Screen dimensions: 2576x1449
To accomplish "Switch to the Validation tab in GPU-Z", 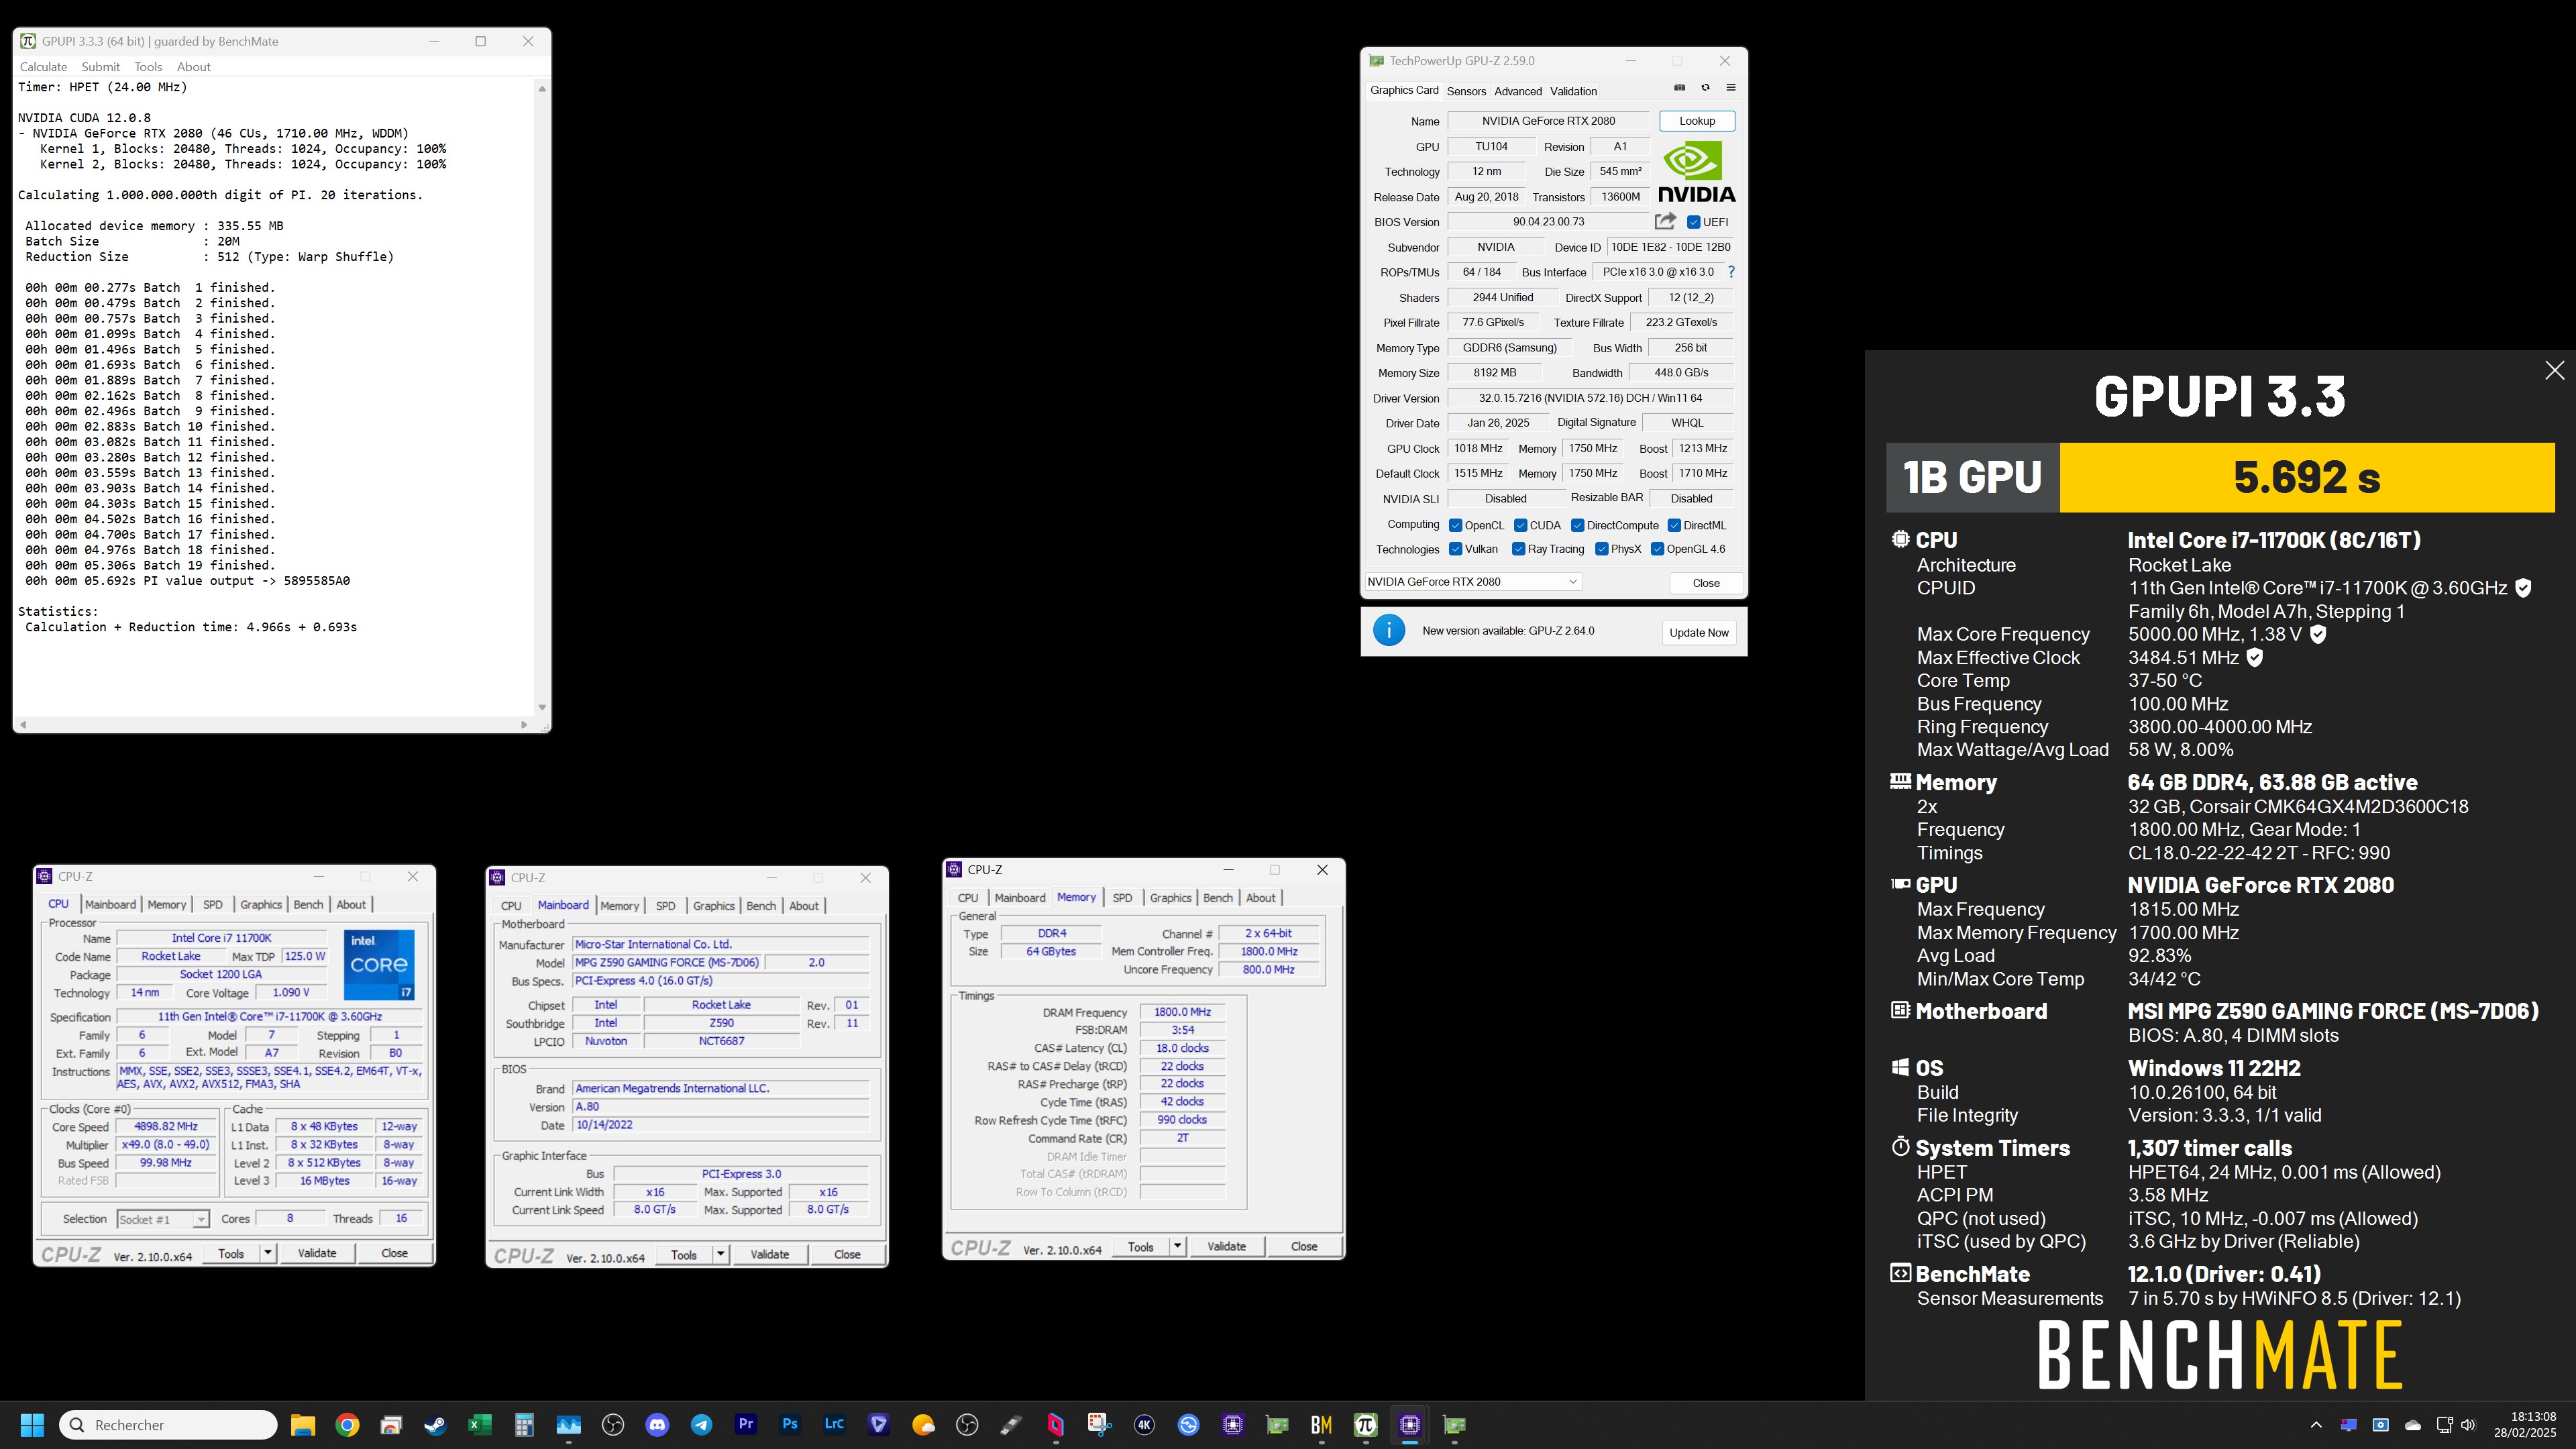I will [1573, 91].
